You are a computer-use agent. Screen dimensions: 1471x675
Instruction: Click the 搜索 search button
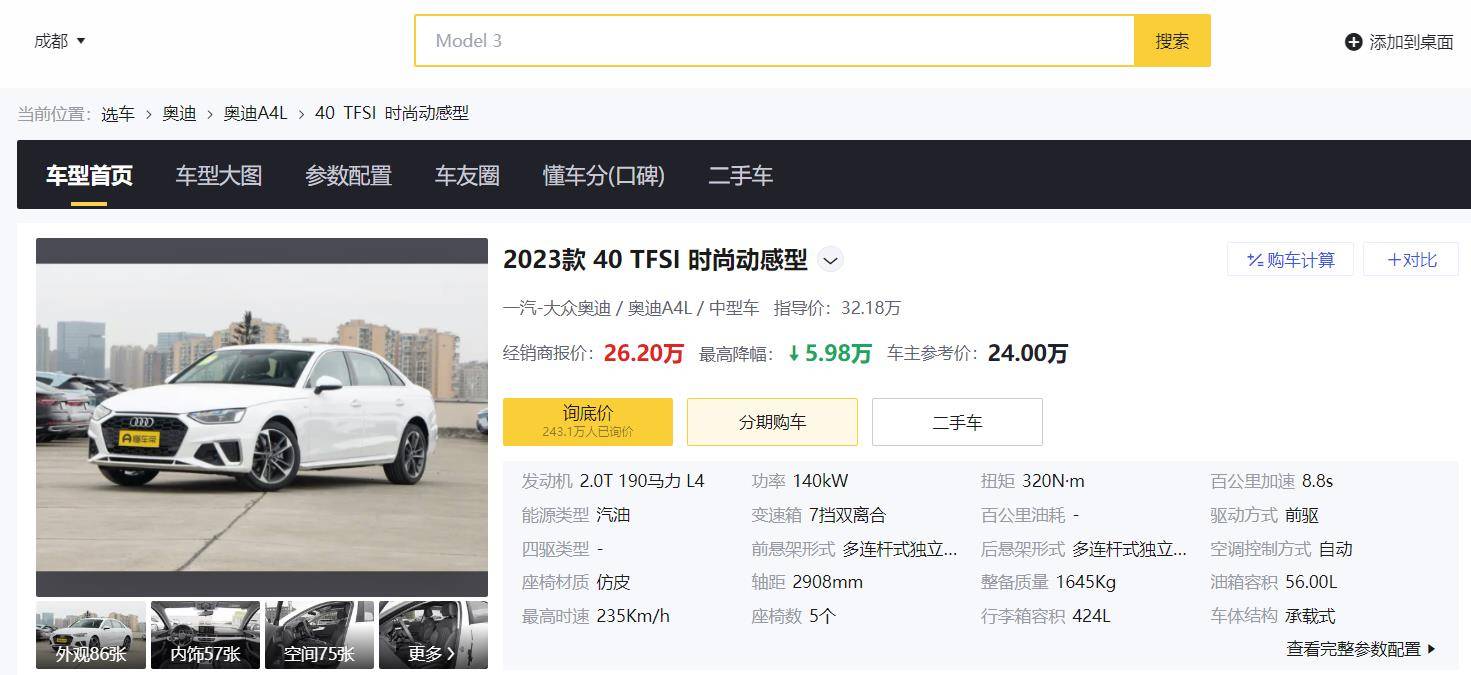click(1171, 41)
